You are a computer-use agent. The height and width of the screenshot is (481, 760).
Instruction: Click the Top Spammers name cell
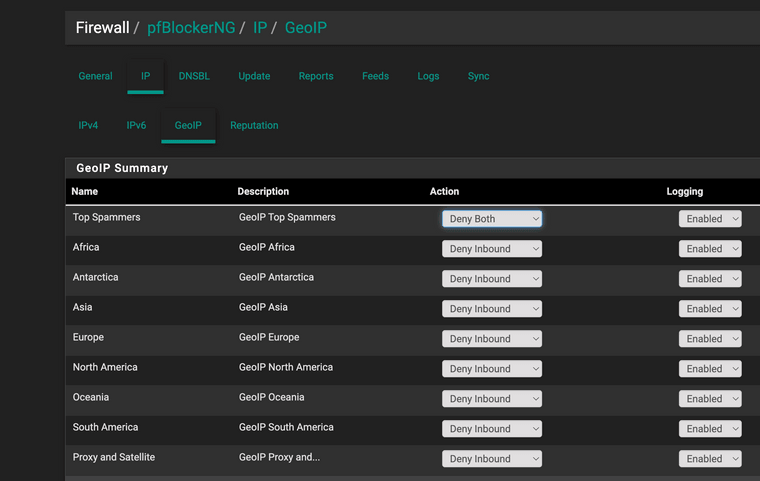click(x=107, y=217)
